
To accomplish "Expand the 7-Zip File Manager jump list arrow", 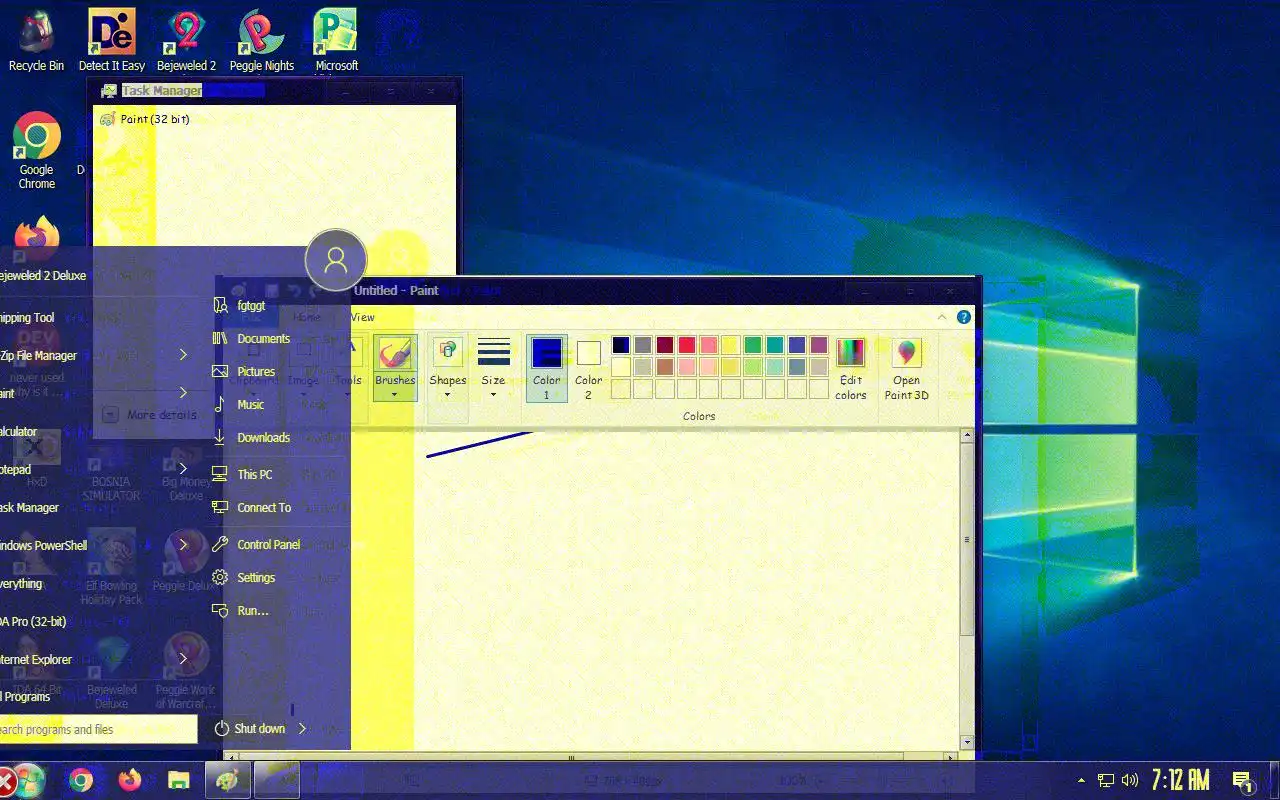I will 183,355.
